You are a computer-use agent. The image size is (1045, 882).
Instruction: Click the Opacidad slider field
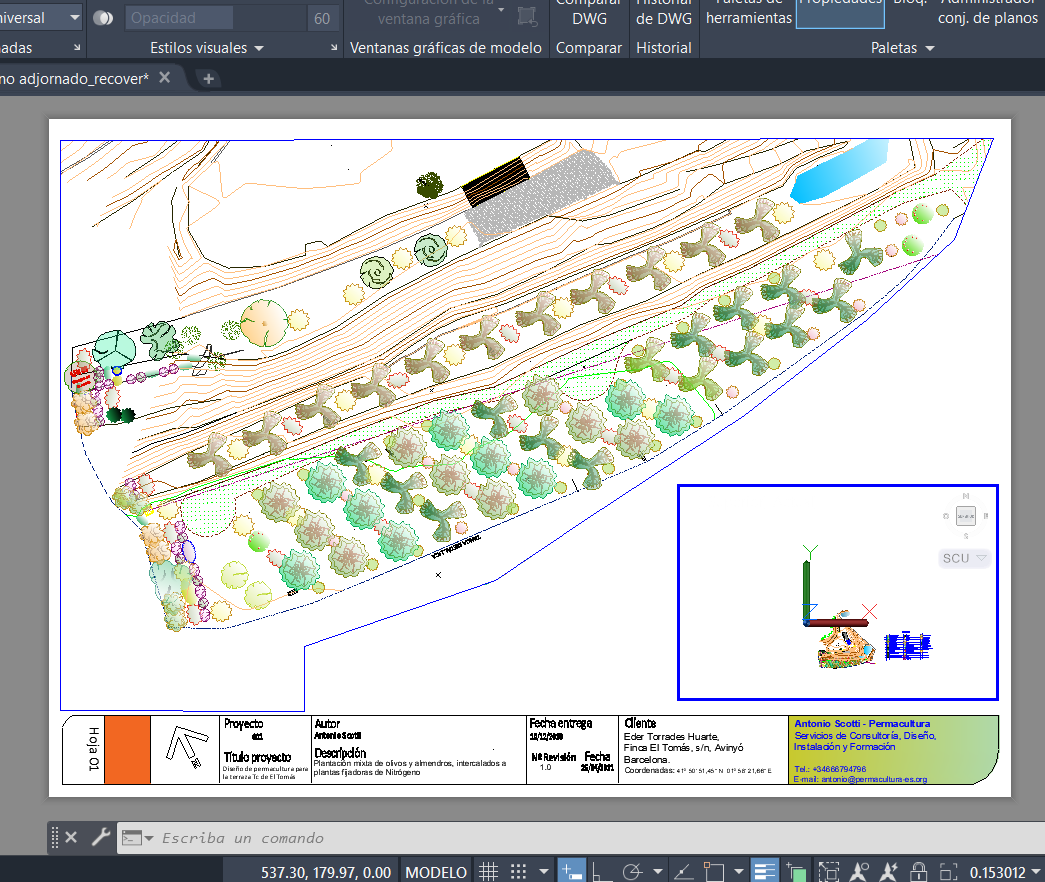178,18
